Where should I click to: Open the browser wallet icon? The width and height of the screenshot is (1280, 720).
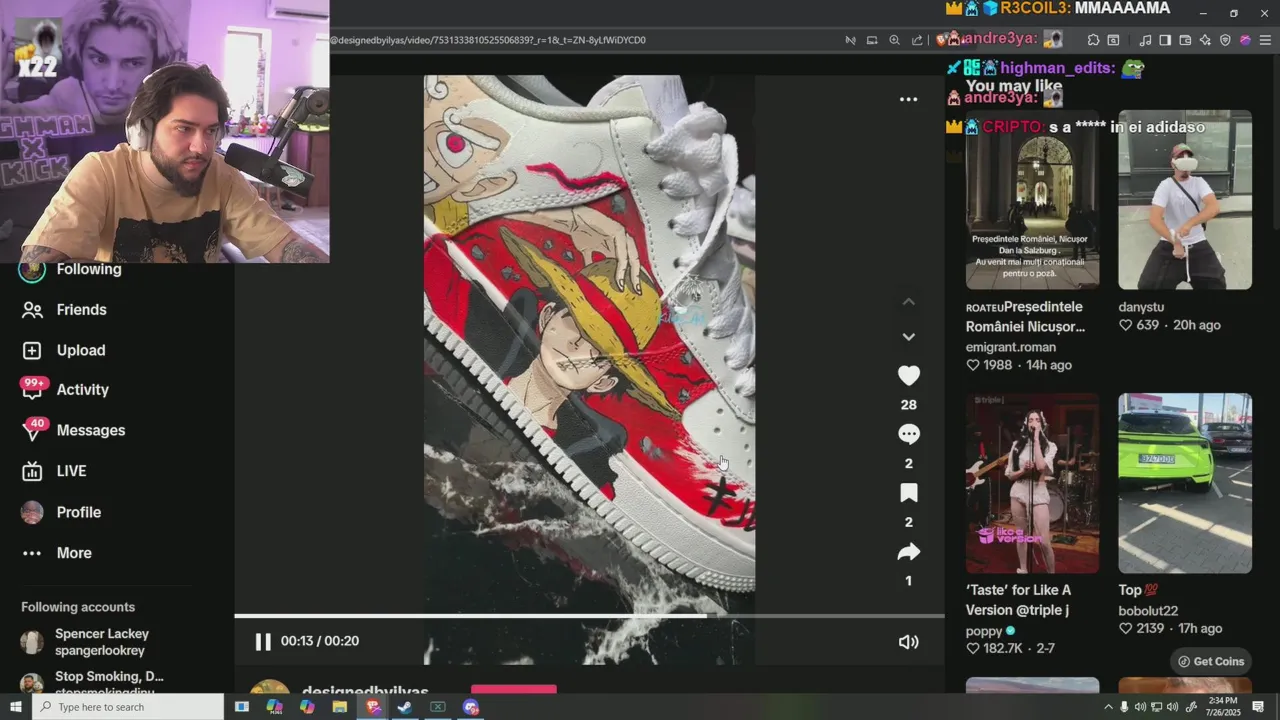[1185, 40]
